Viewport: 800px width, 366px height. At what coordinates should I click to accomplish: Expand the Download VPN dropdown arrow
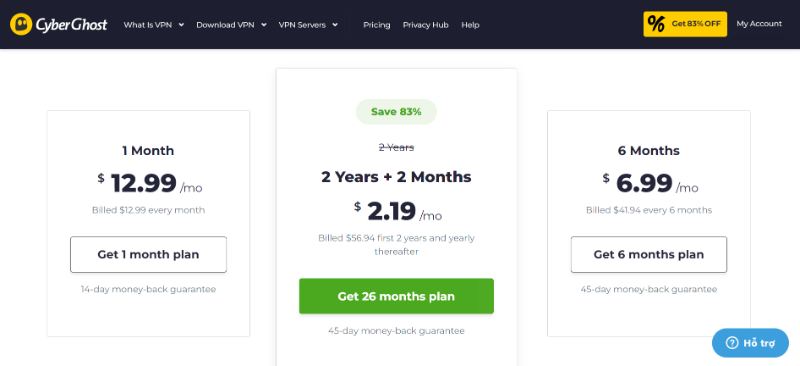tap(263, 25)
